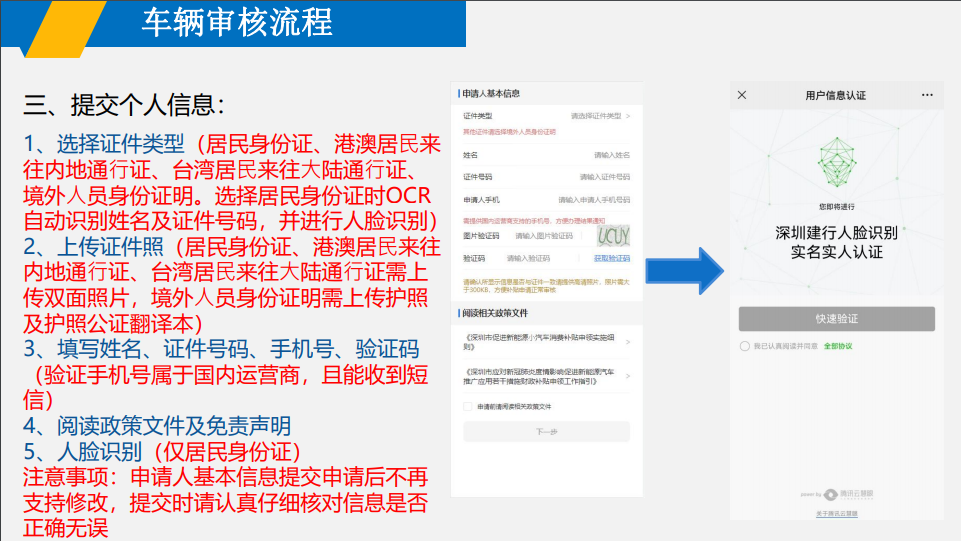Close the 用户信息认证 page with the X icon

pyautogui.click(x=742, y=95)
